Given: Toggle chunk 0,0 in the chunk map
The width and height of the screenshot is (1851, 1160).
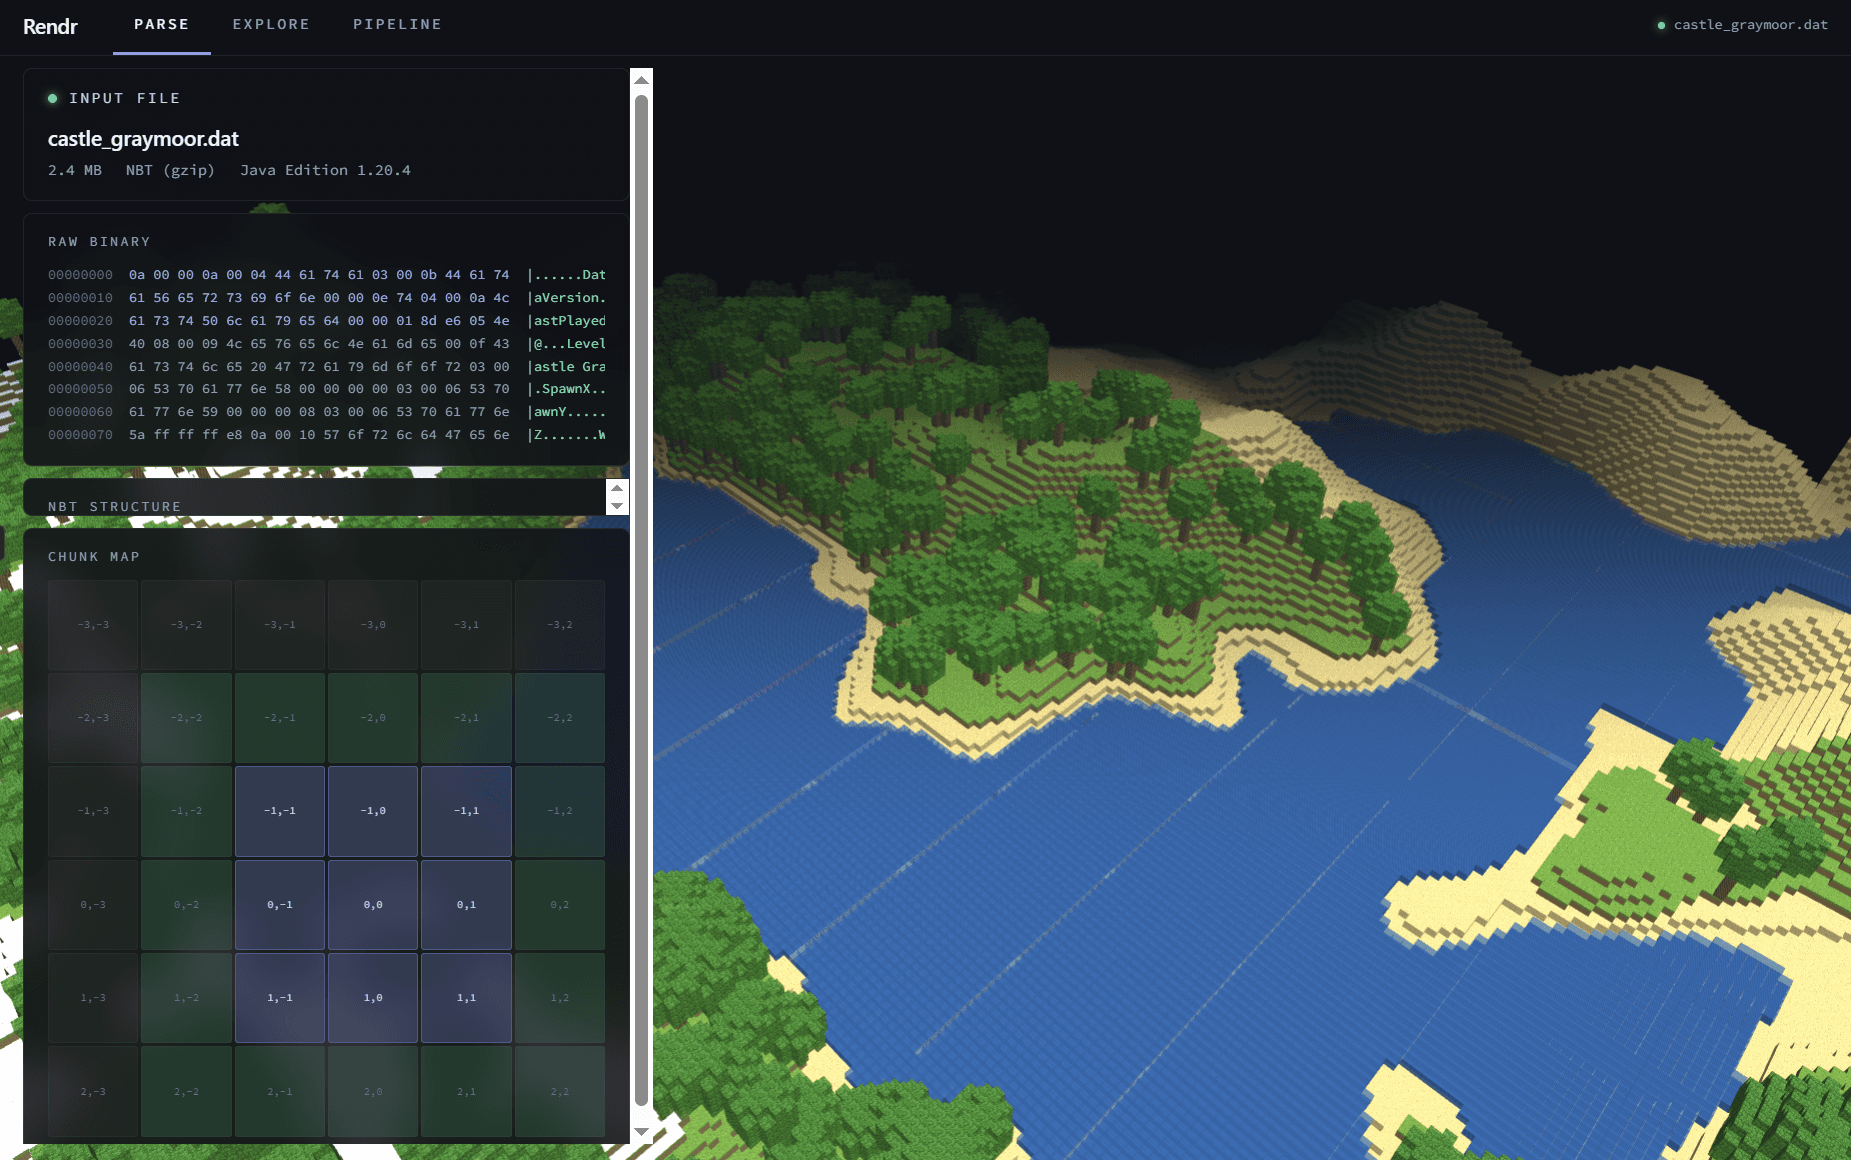Looking at the screenshot, I should click(373, 905).
